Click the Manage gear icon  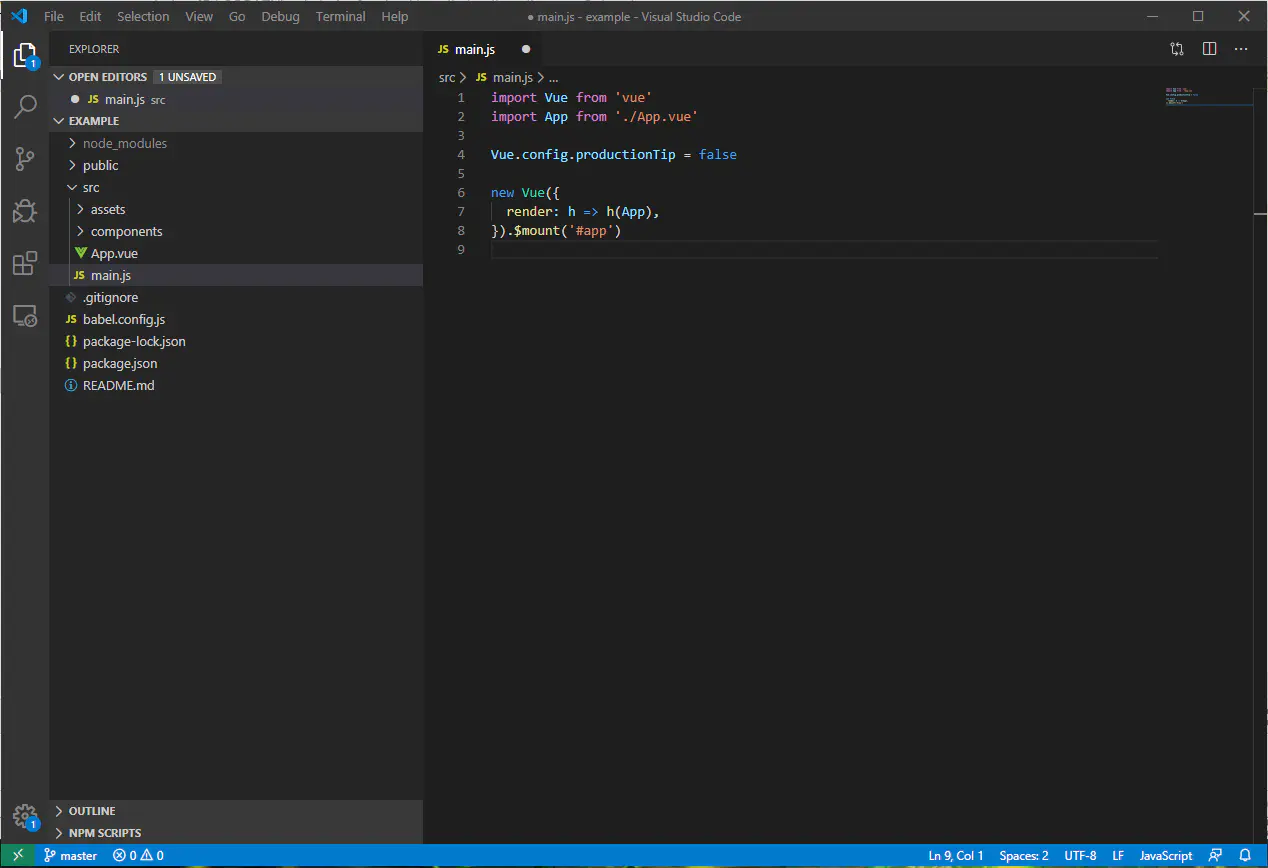25,815
